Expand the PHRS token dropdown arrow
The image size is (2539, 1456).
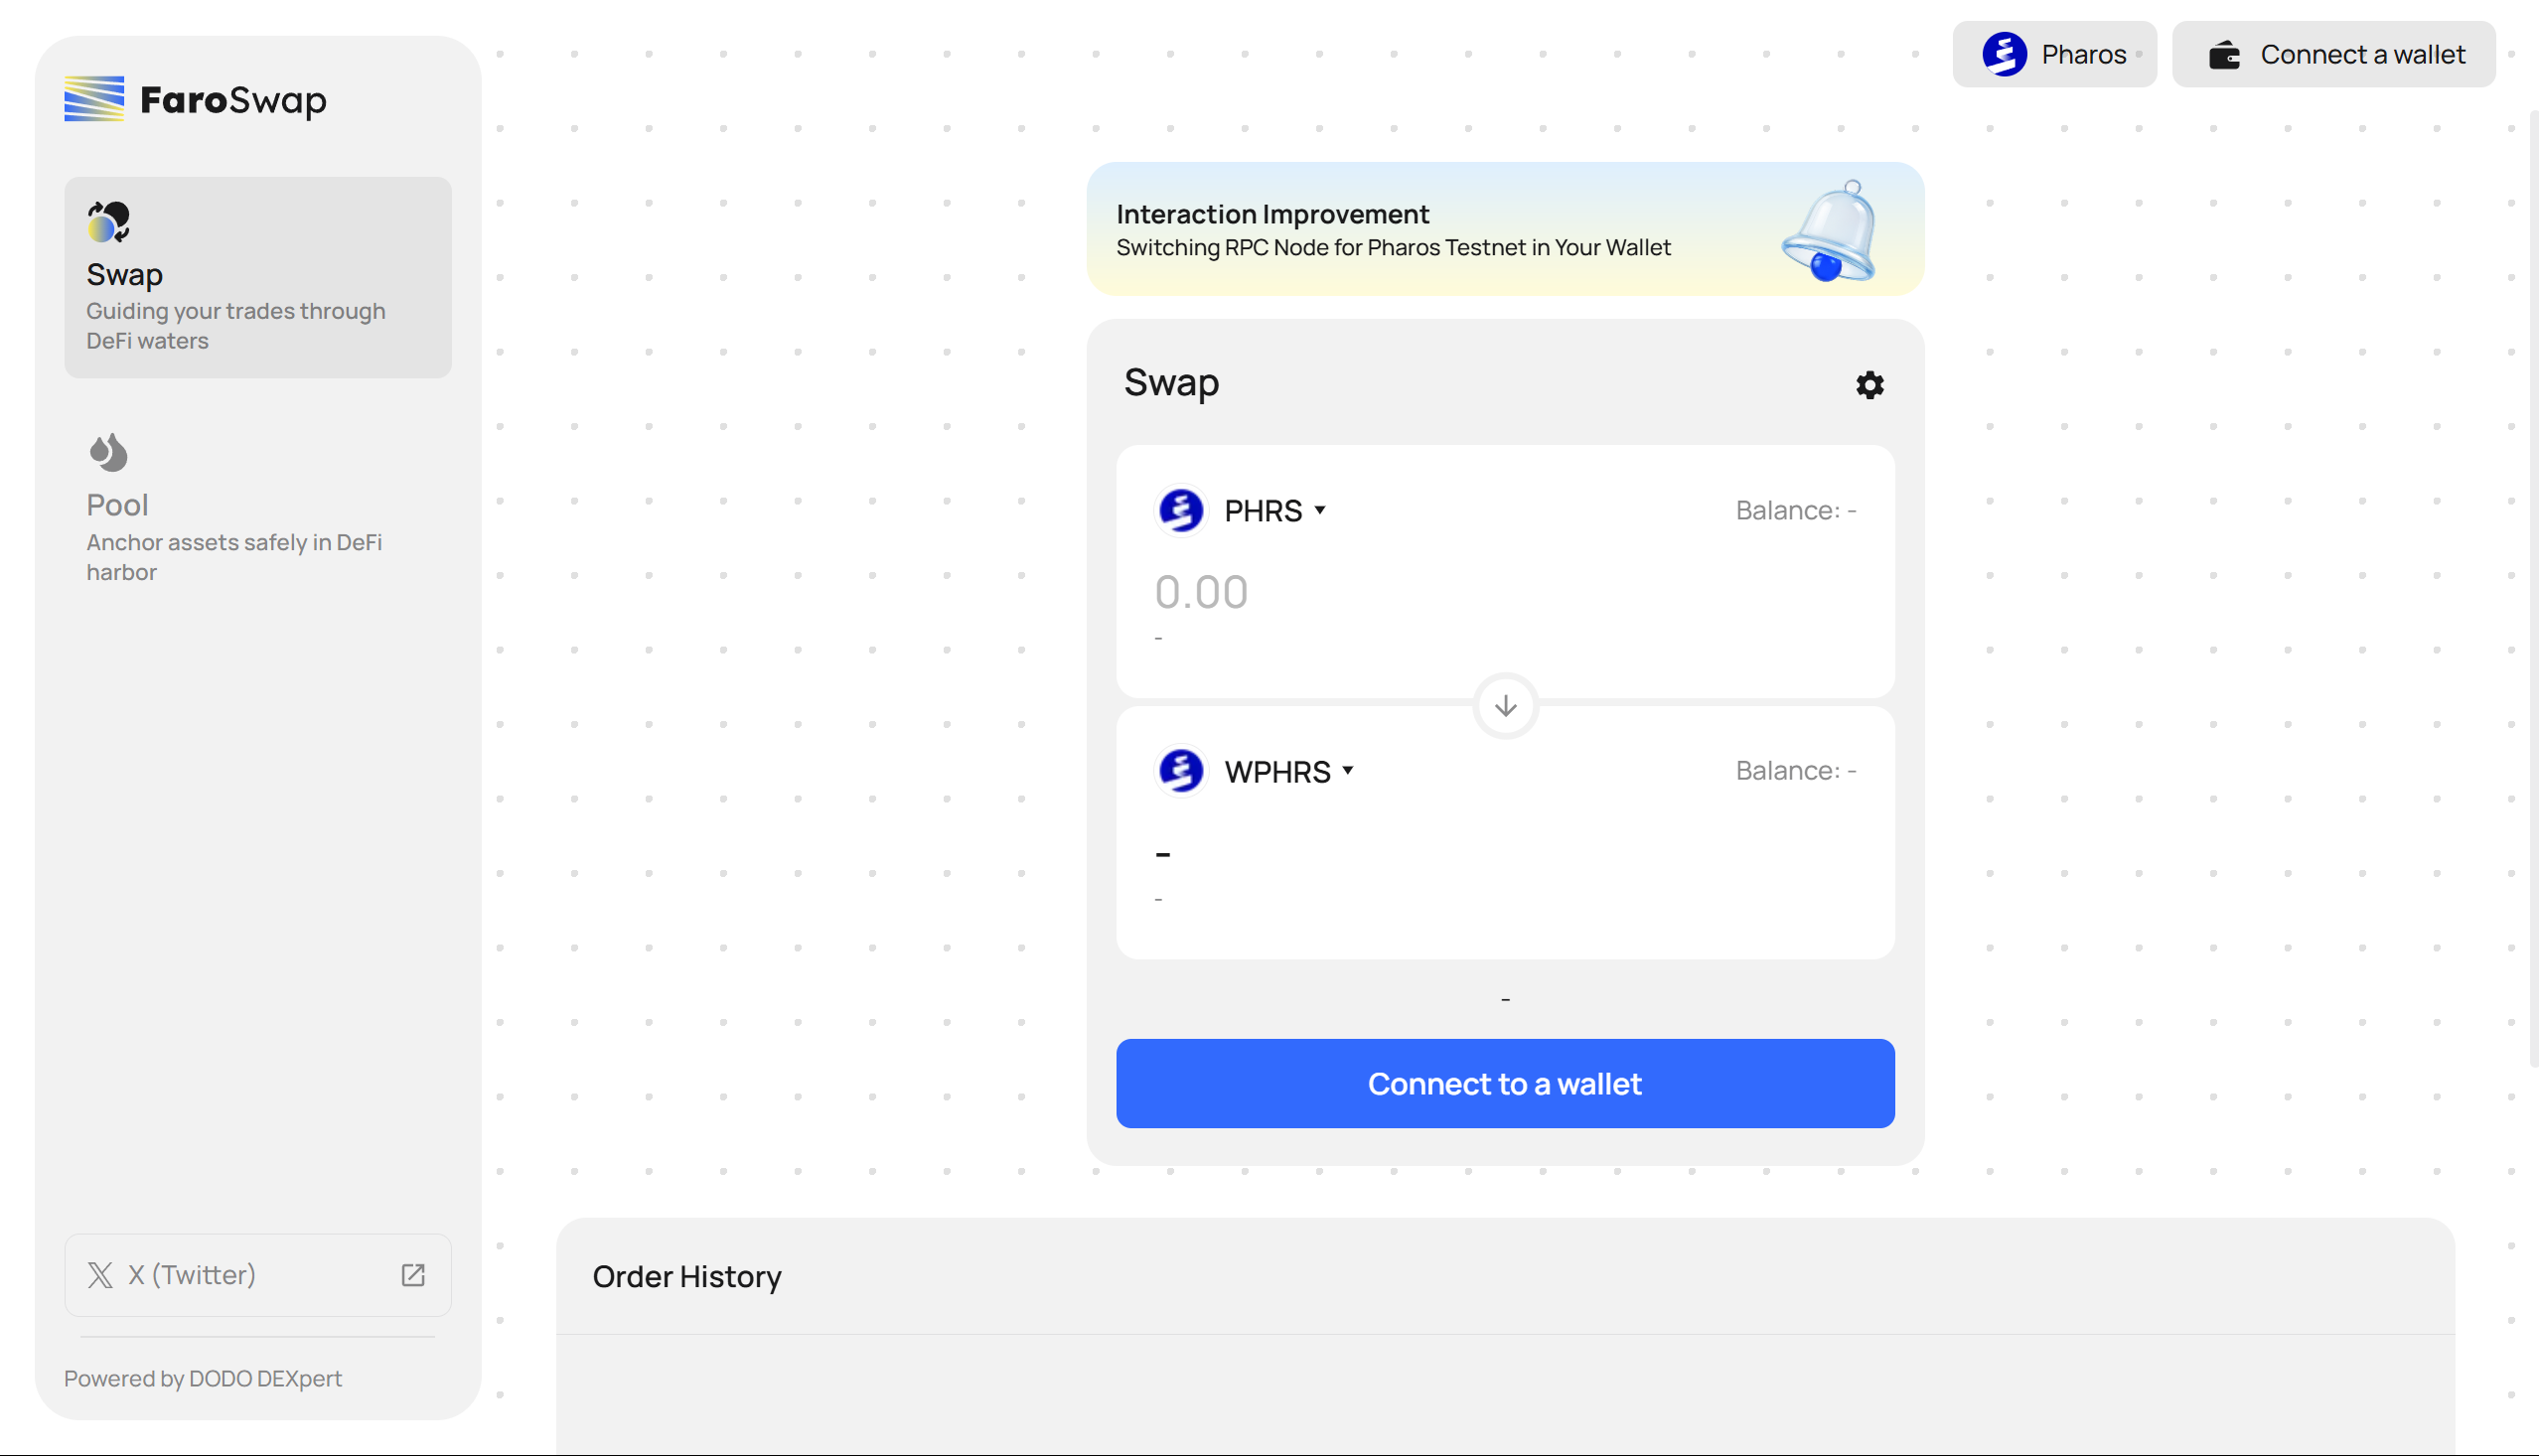(1320, 510)
